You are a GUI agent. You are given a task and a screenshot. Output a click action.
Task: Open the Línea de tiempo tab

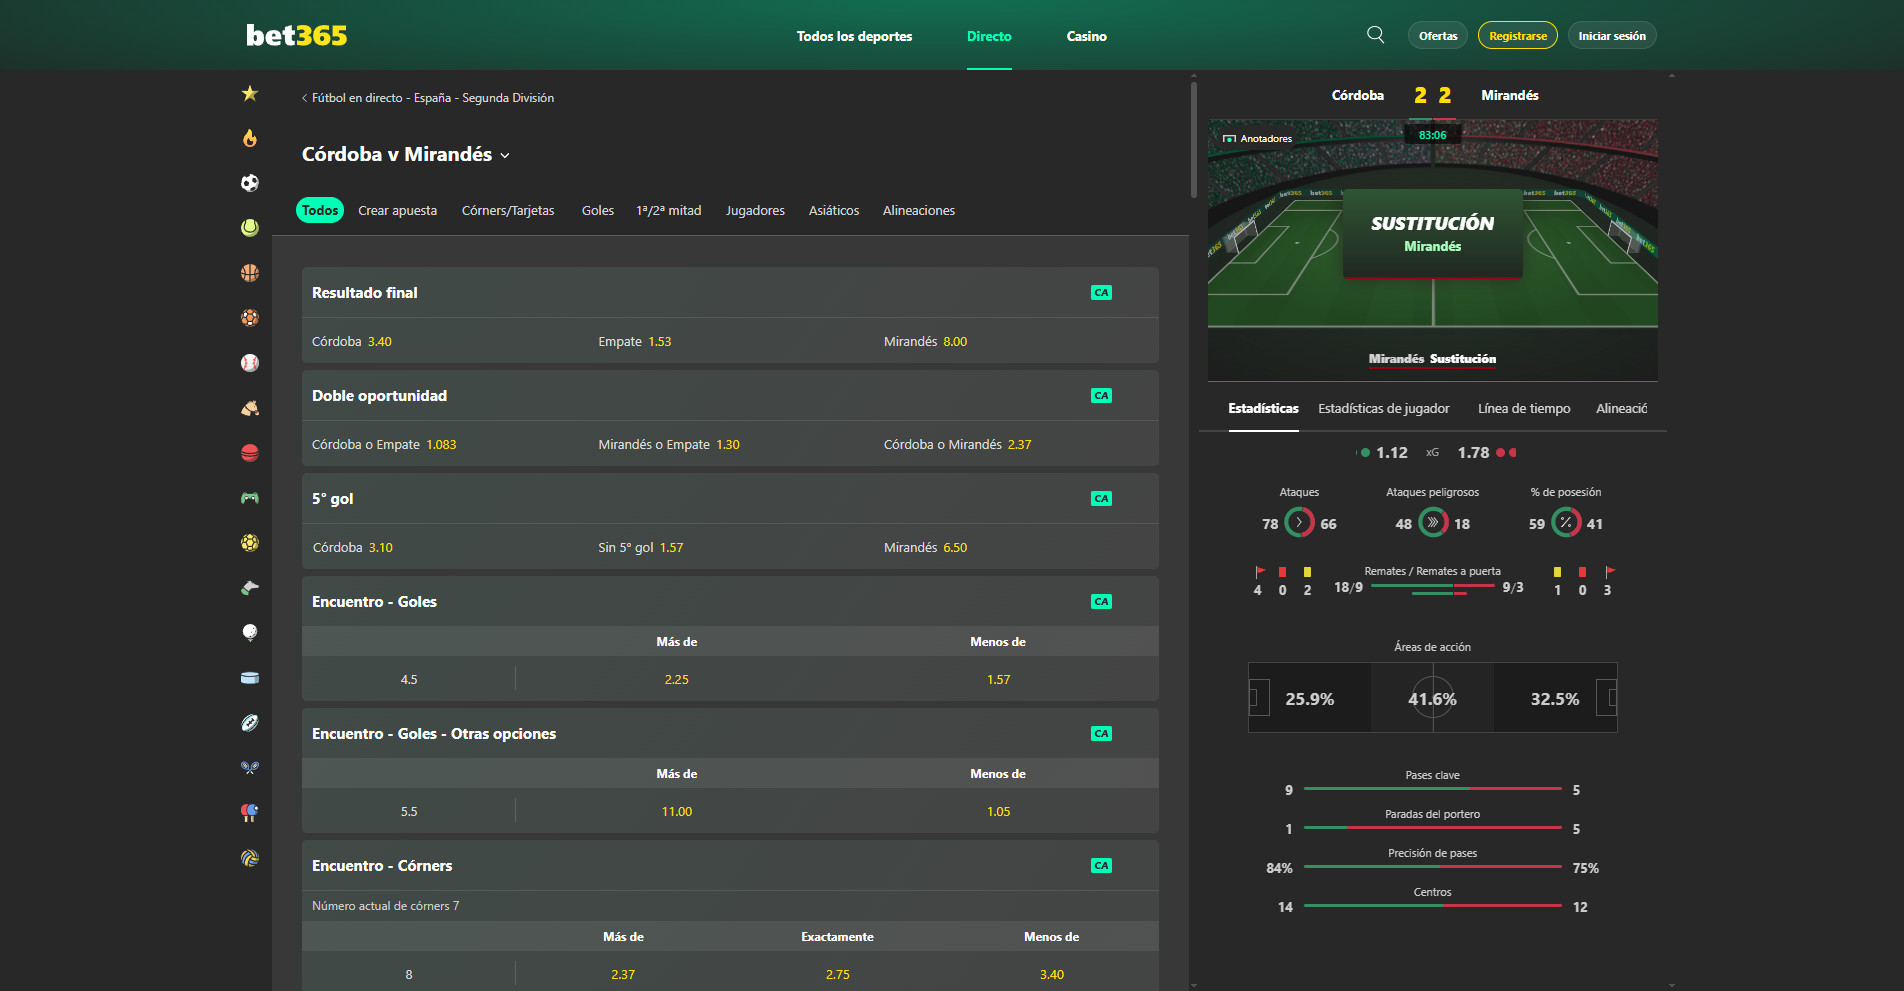point(1524,409)
